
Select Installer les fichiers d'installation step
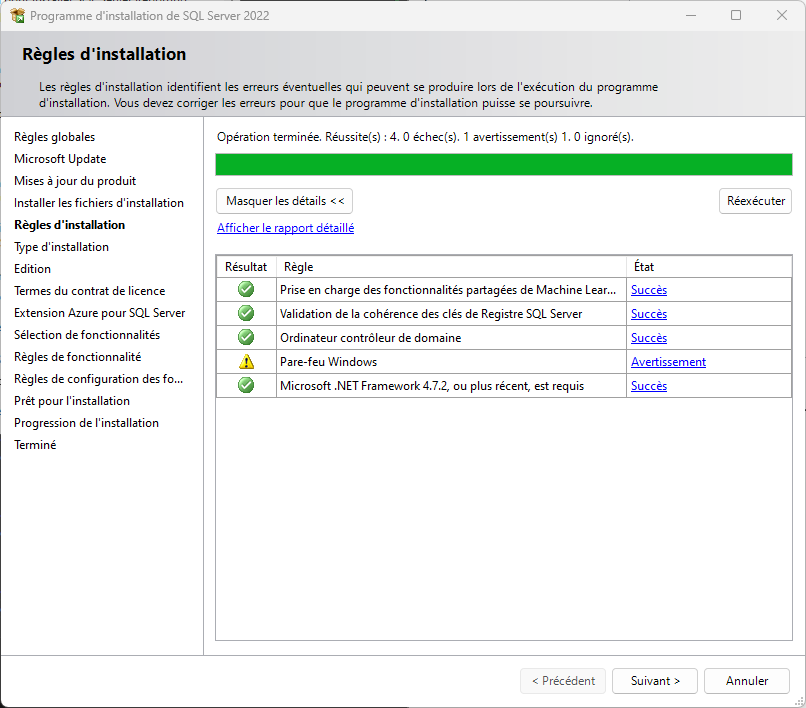tap(99, 203)
